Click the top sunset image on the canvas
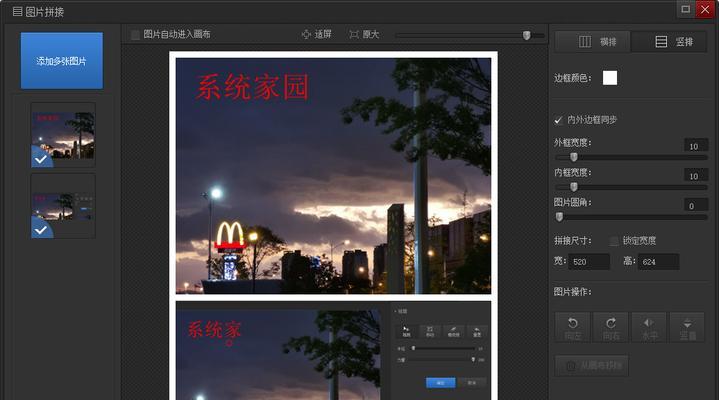The image size is (719, 400). click(333, 176)
